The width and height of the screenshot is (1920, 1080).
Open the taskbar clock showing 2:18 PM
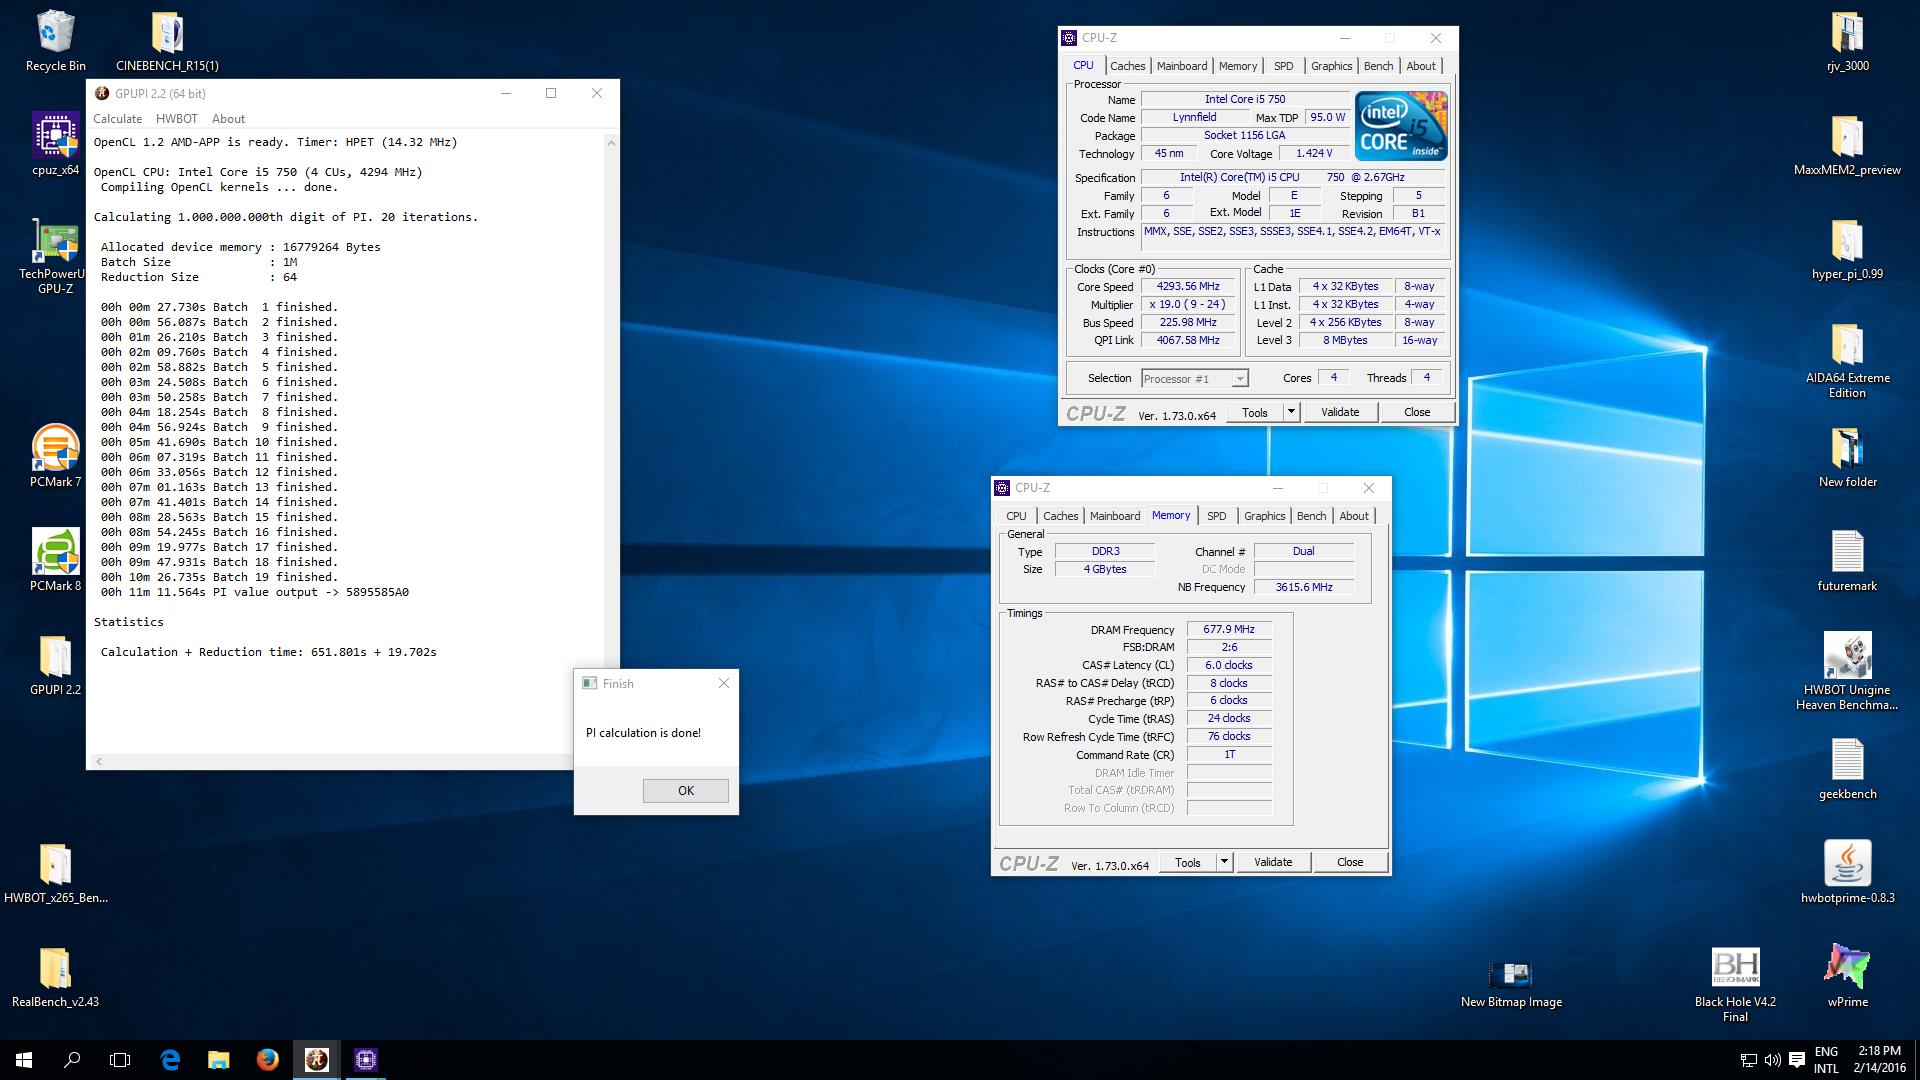tap(1879, 1060)
